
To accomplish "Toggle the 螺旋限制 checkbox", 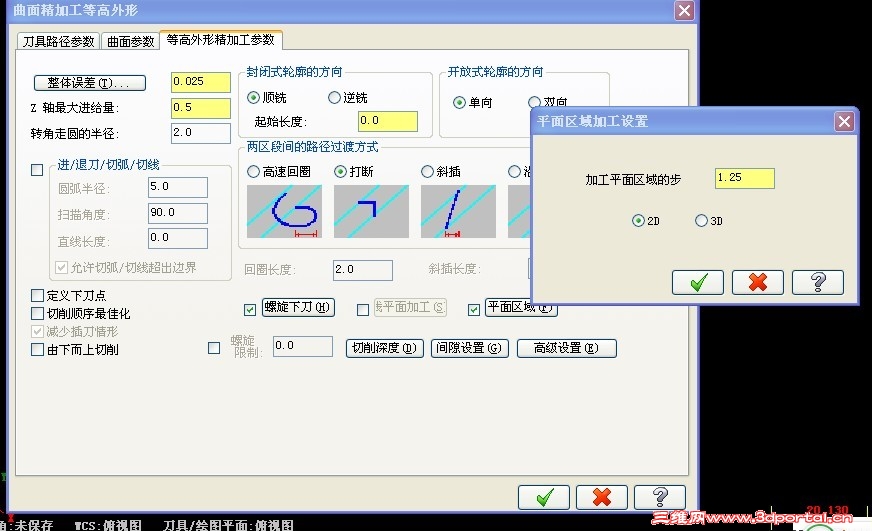I will click(x=214, y=348).
